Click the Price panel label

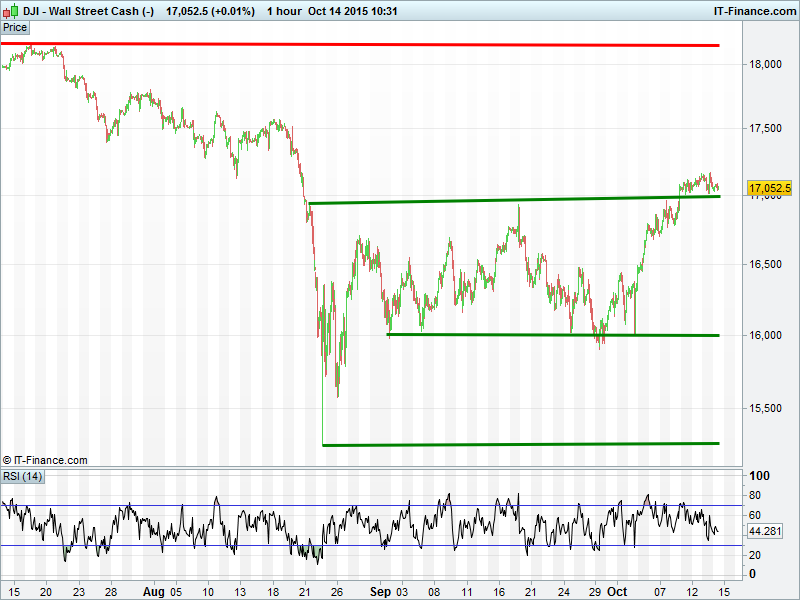(x=15, y=27)
